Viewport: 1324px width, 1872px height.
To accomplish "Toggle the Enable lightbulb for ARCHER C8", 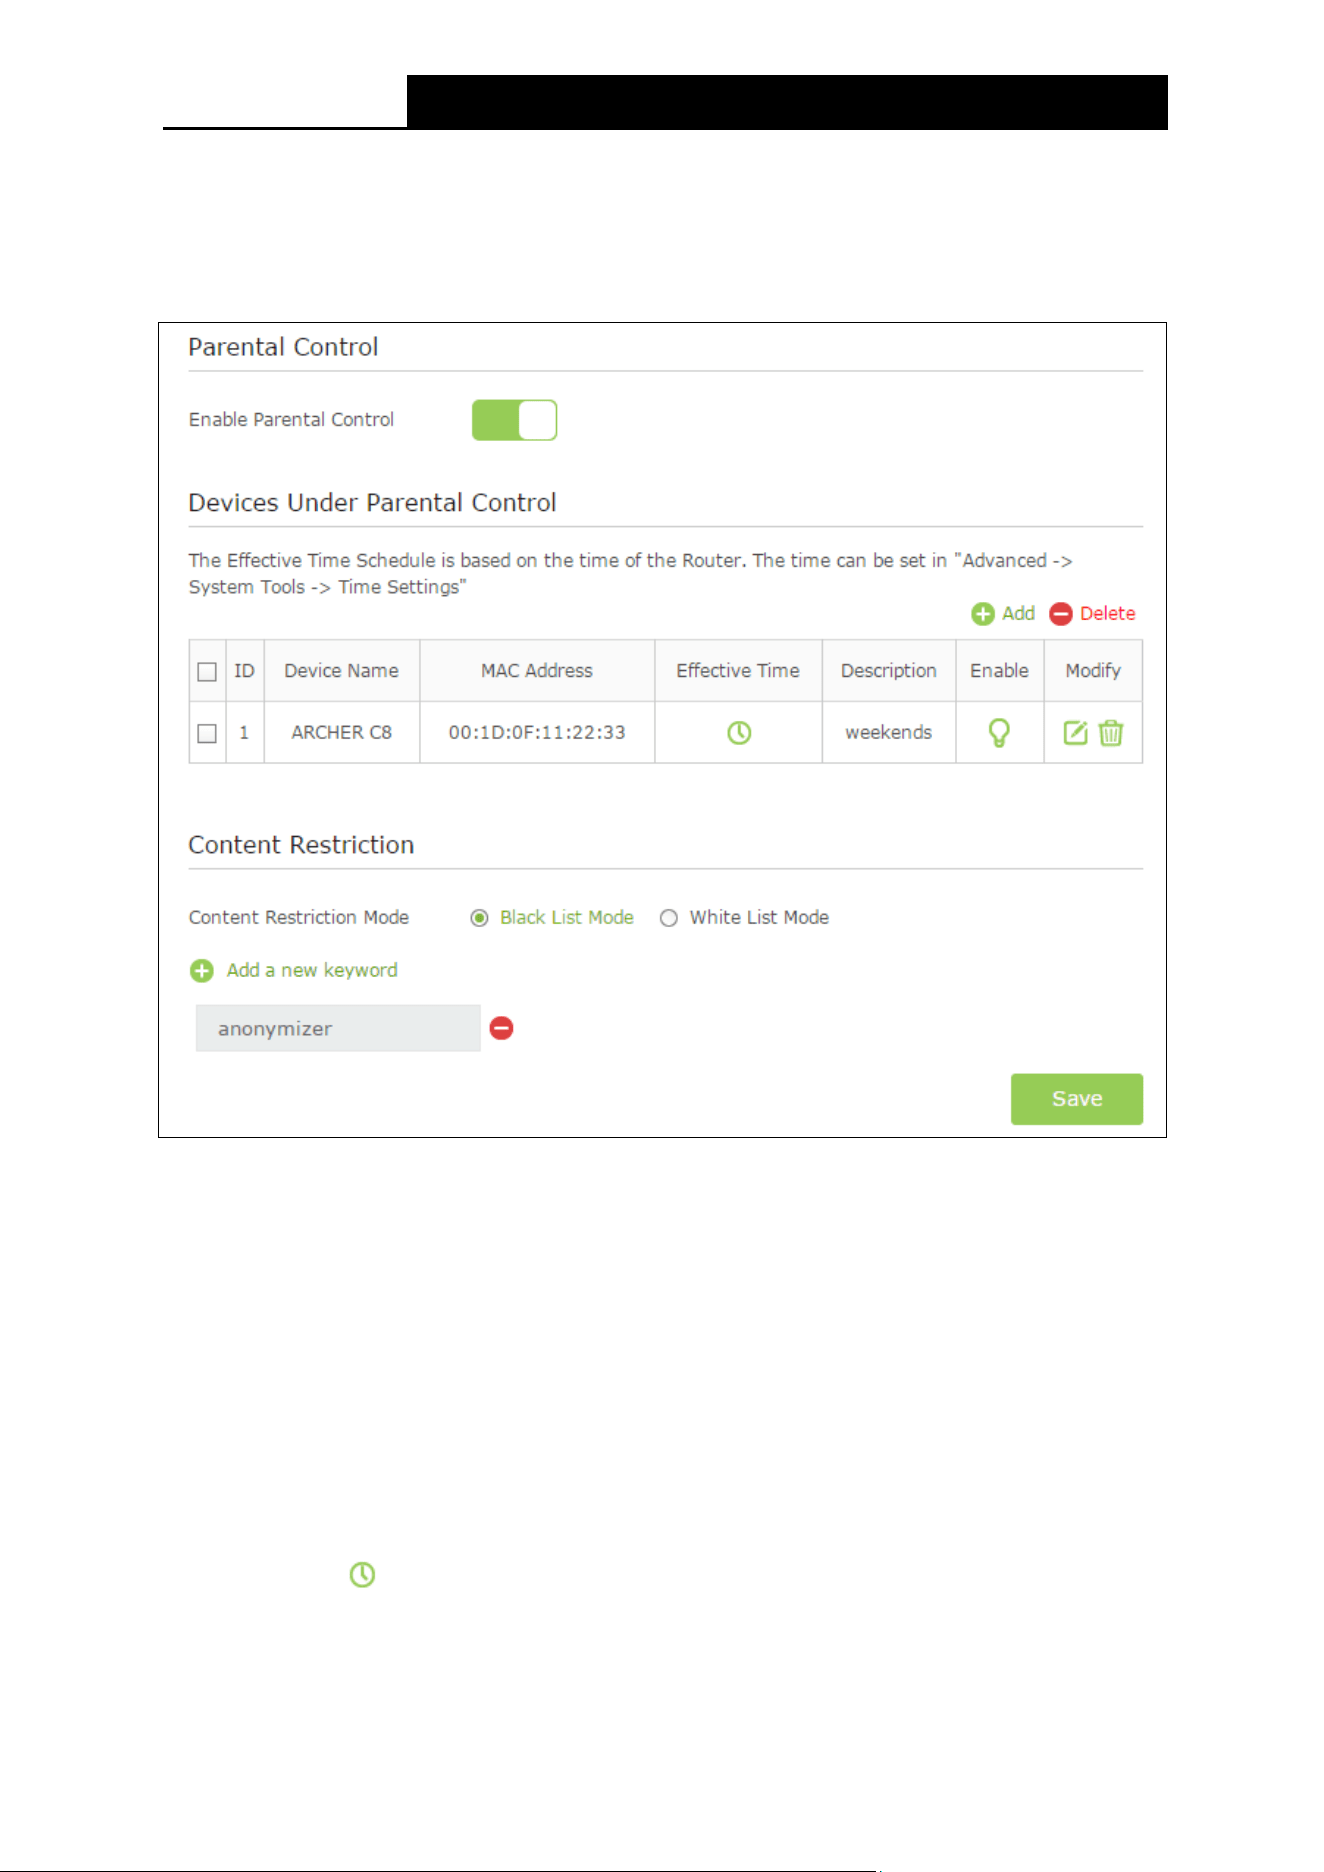I will pyautogui.click(x=999, y=733).
